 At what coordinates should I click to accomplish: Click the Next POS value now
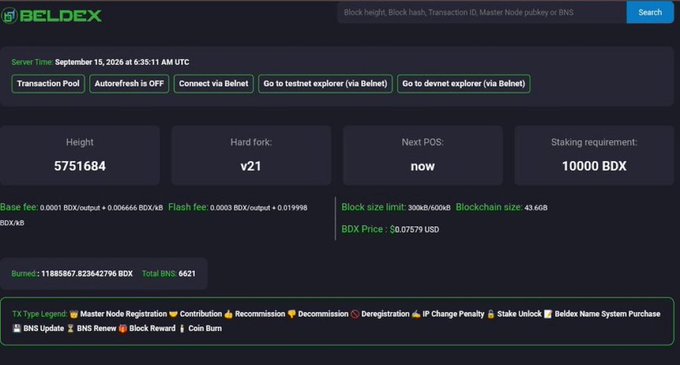click(422, 166)
